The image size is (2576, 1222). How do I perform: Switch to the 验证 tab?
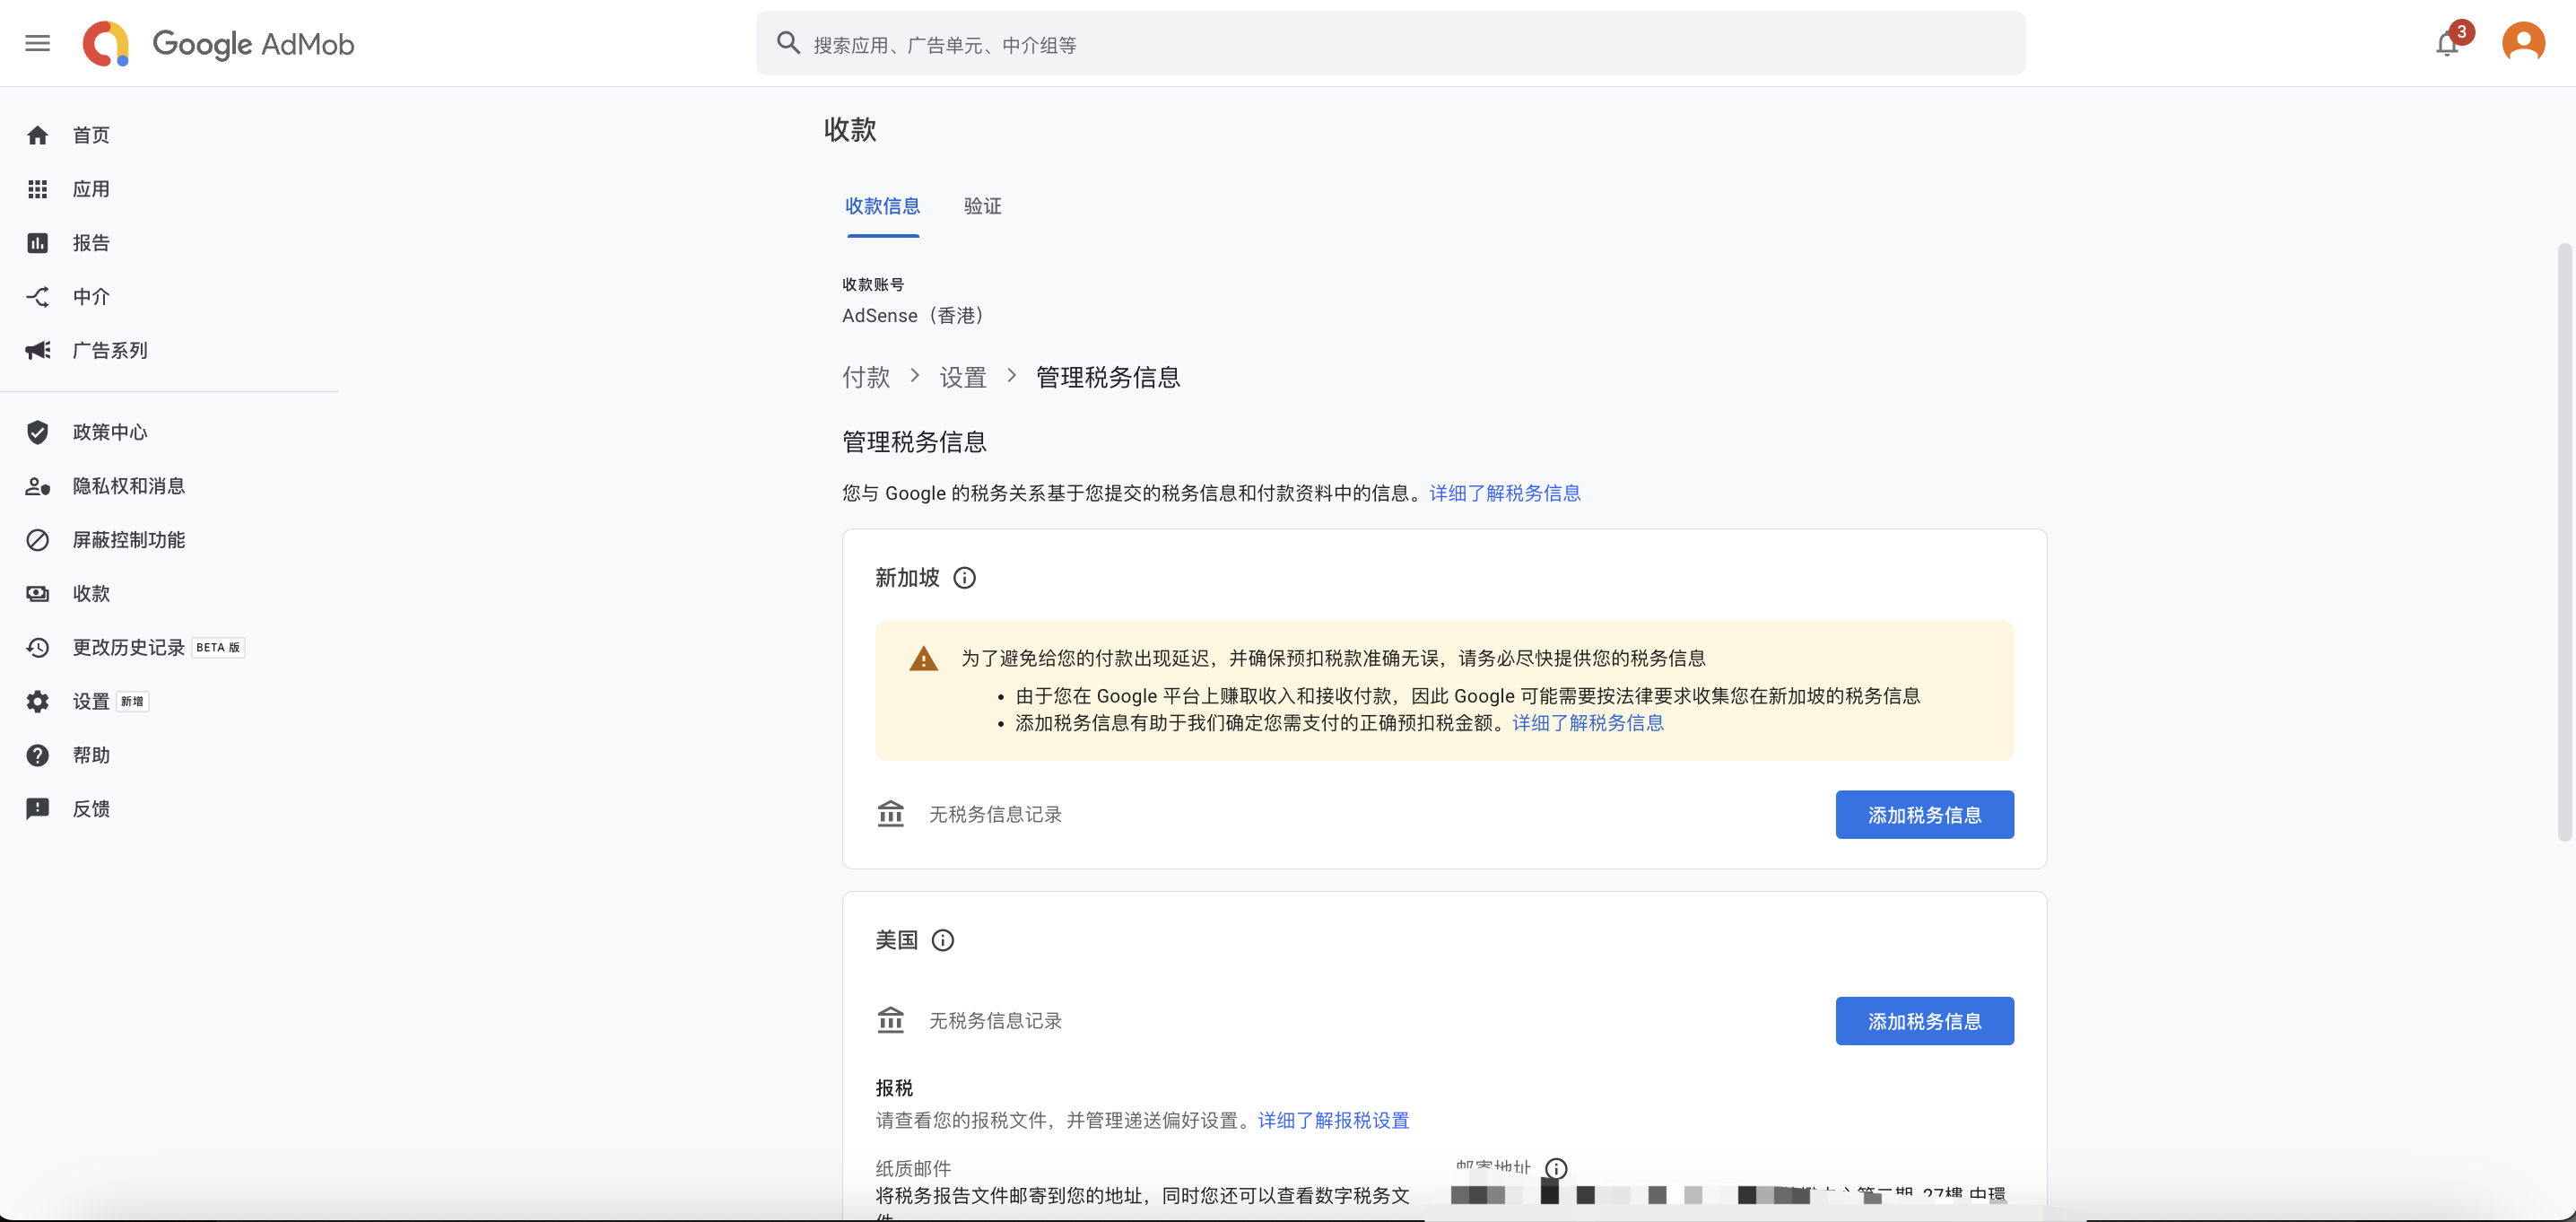click(981, 207)
